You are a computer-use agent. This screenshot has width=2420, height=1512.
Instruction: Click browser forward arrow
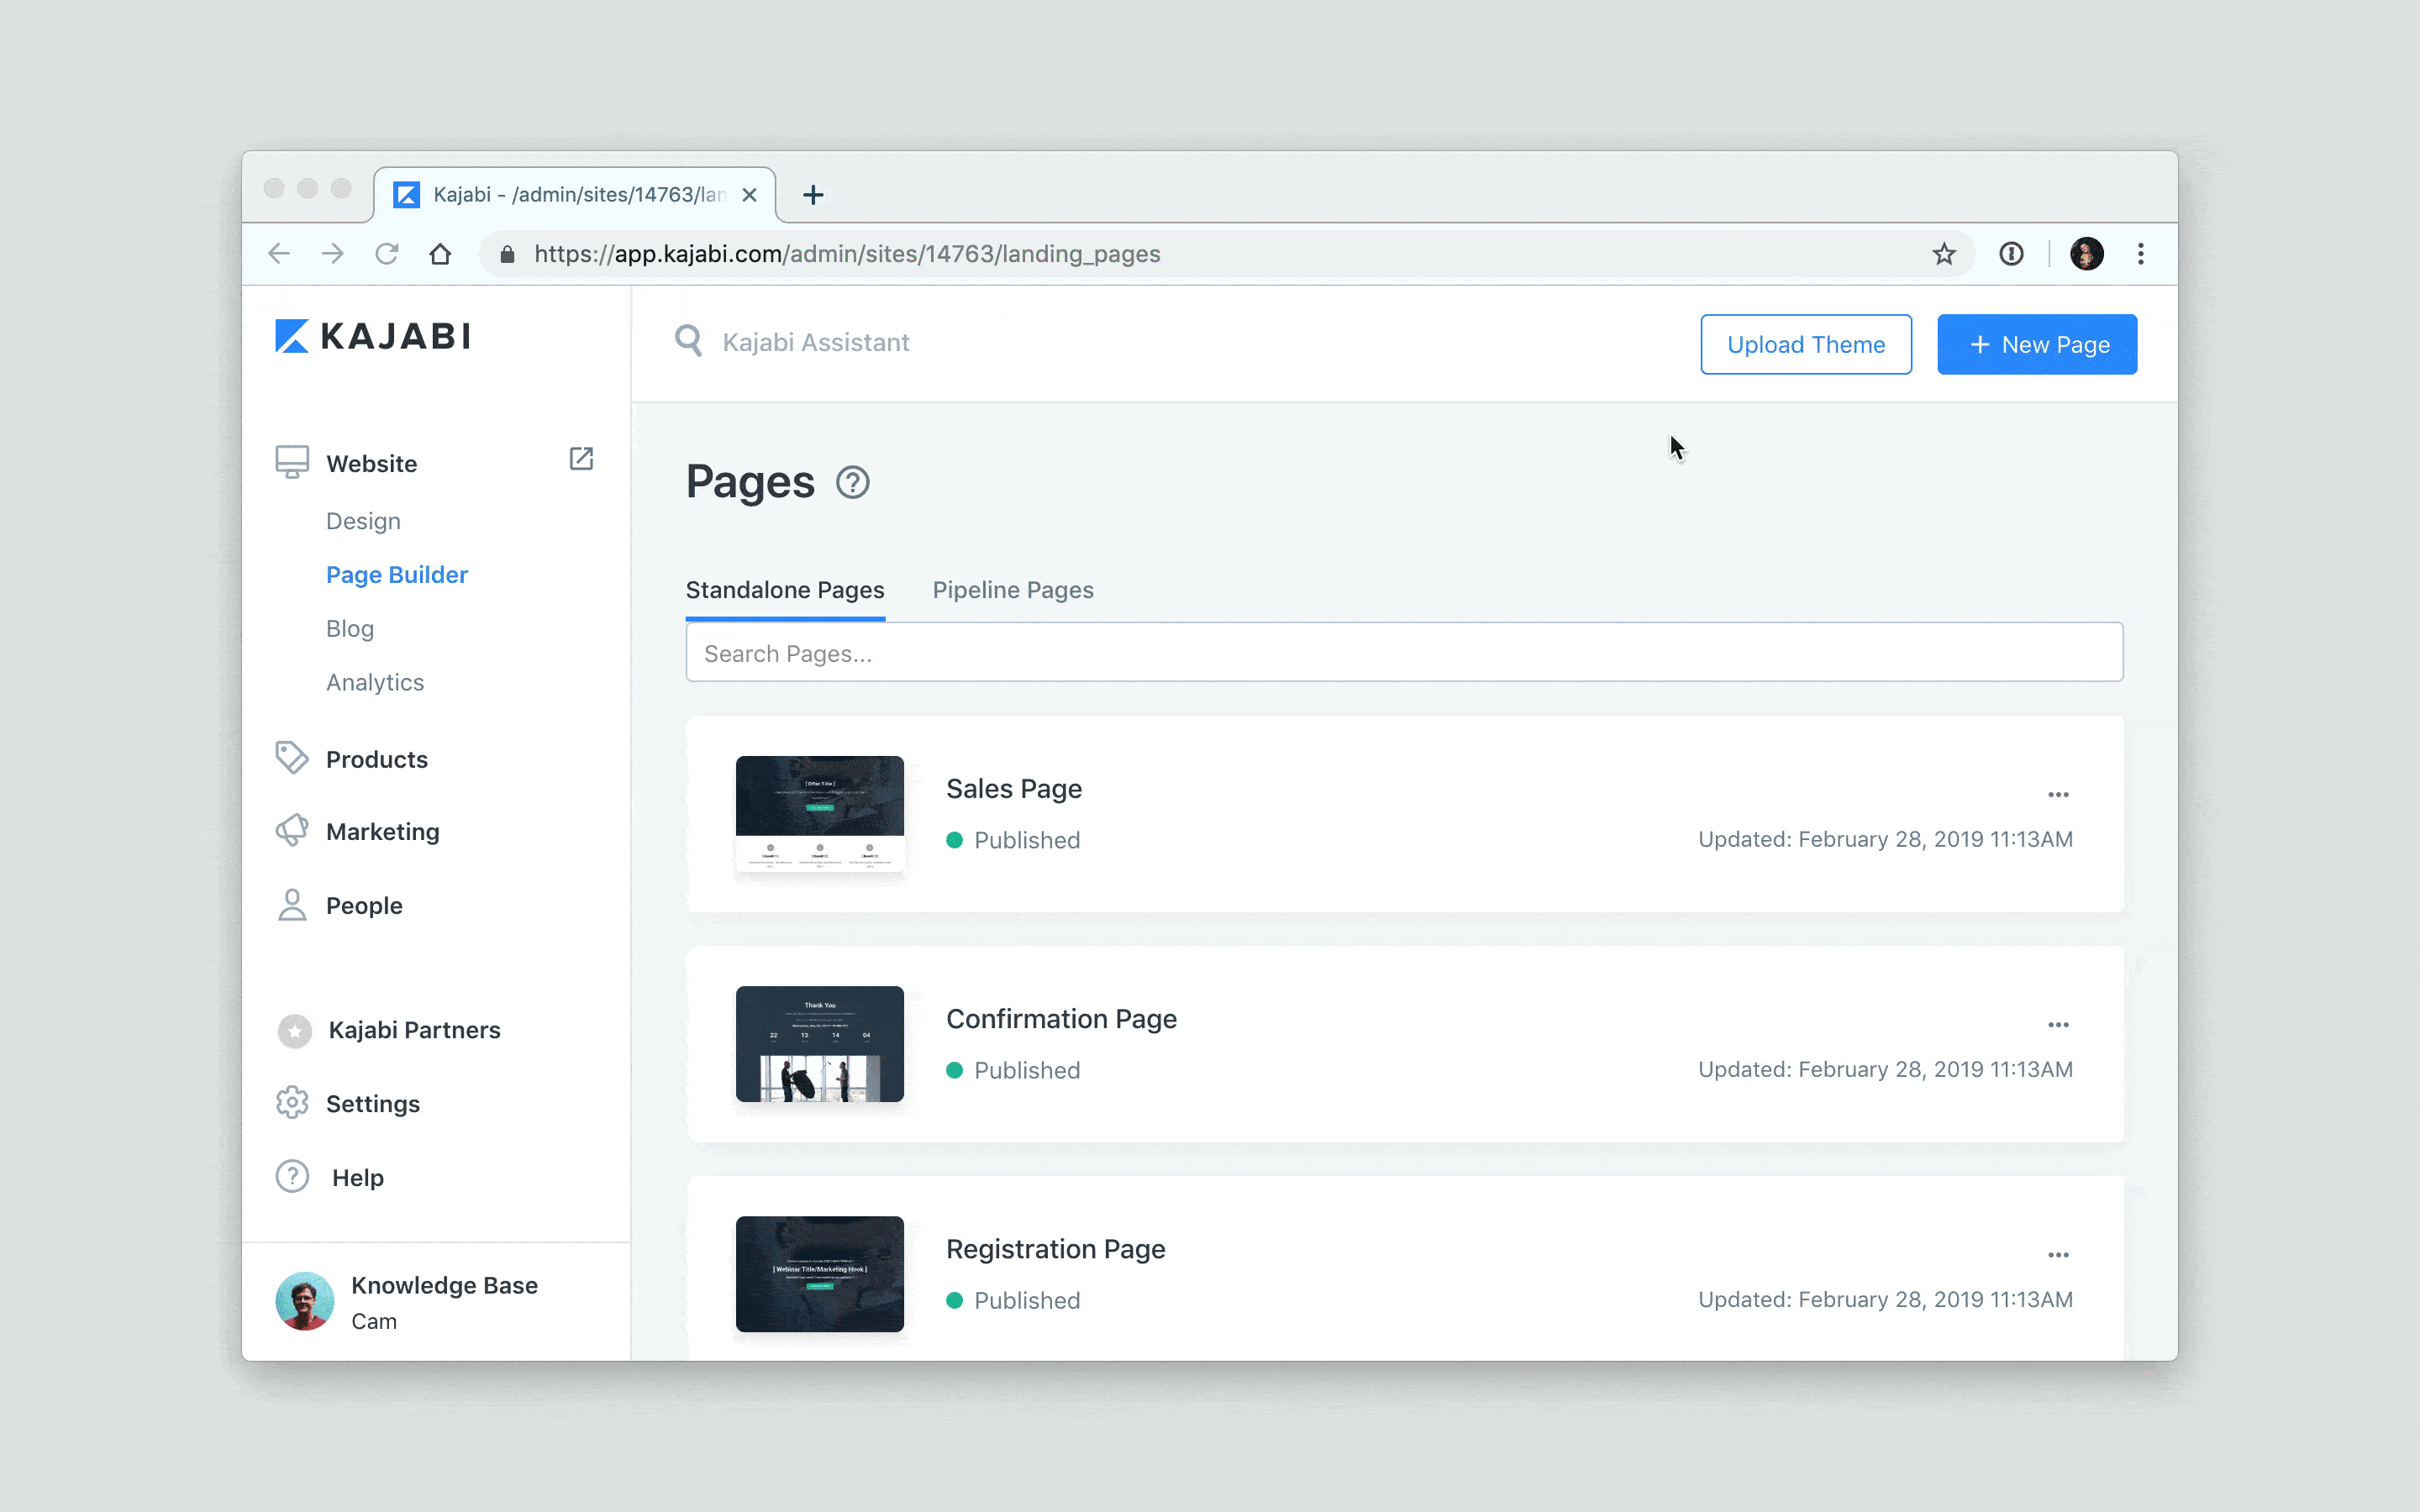tap(333, 254)
